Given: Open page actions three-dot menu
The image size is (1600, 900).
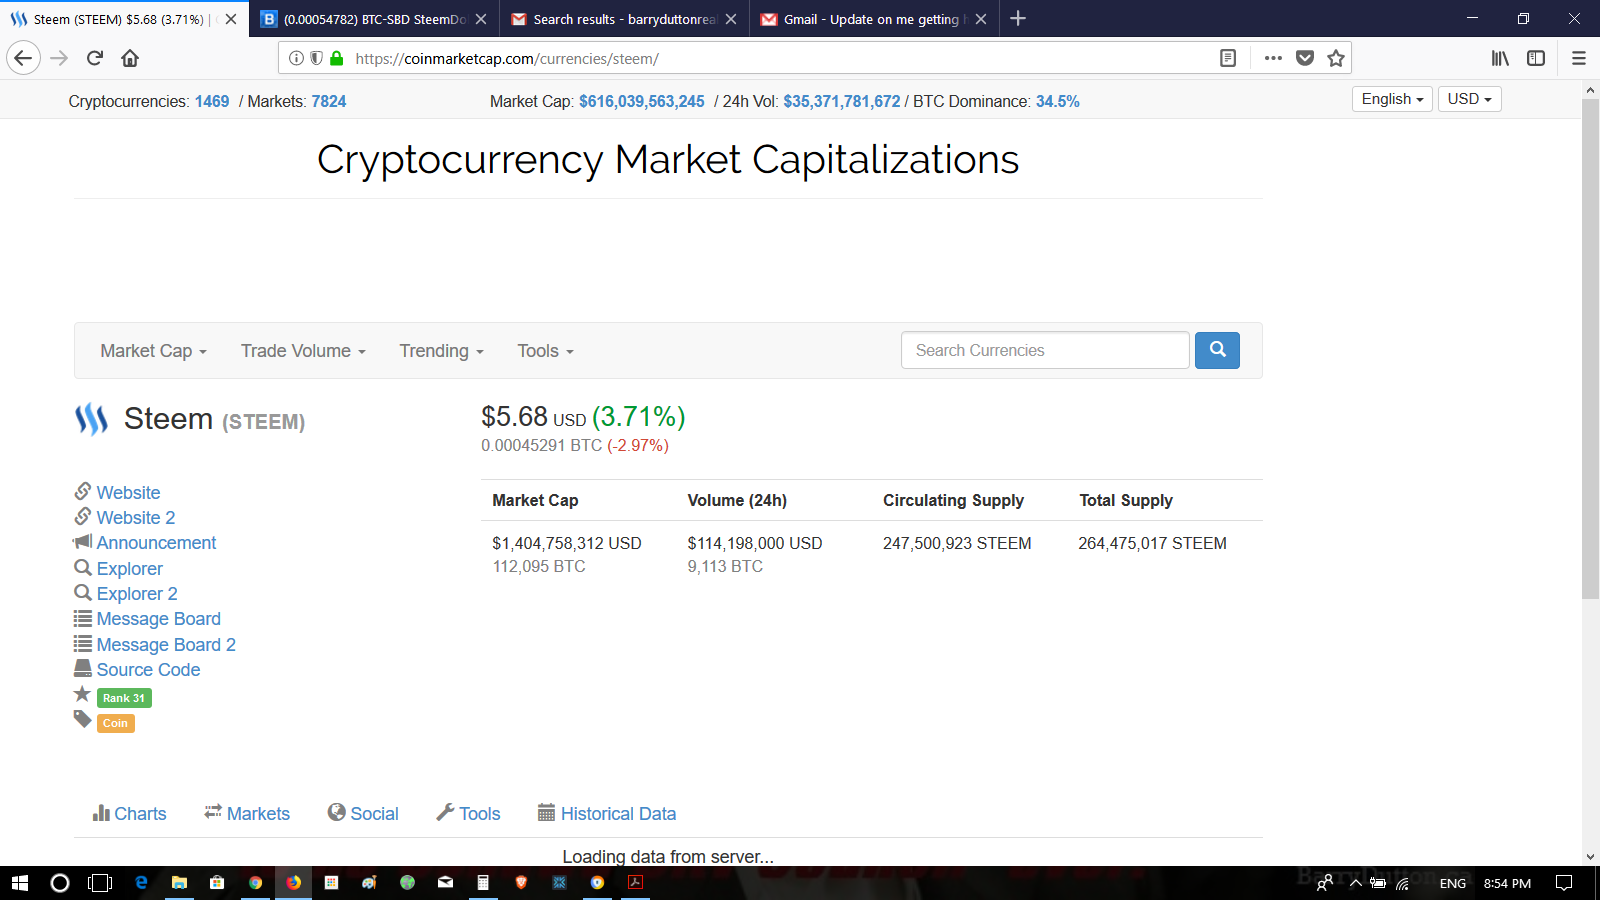Looking at the screenshot, I should (x=1273, y=58).
